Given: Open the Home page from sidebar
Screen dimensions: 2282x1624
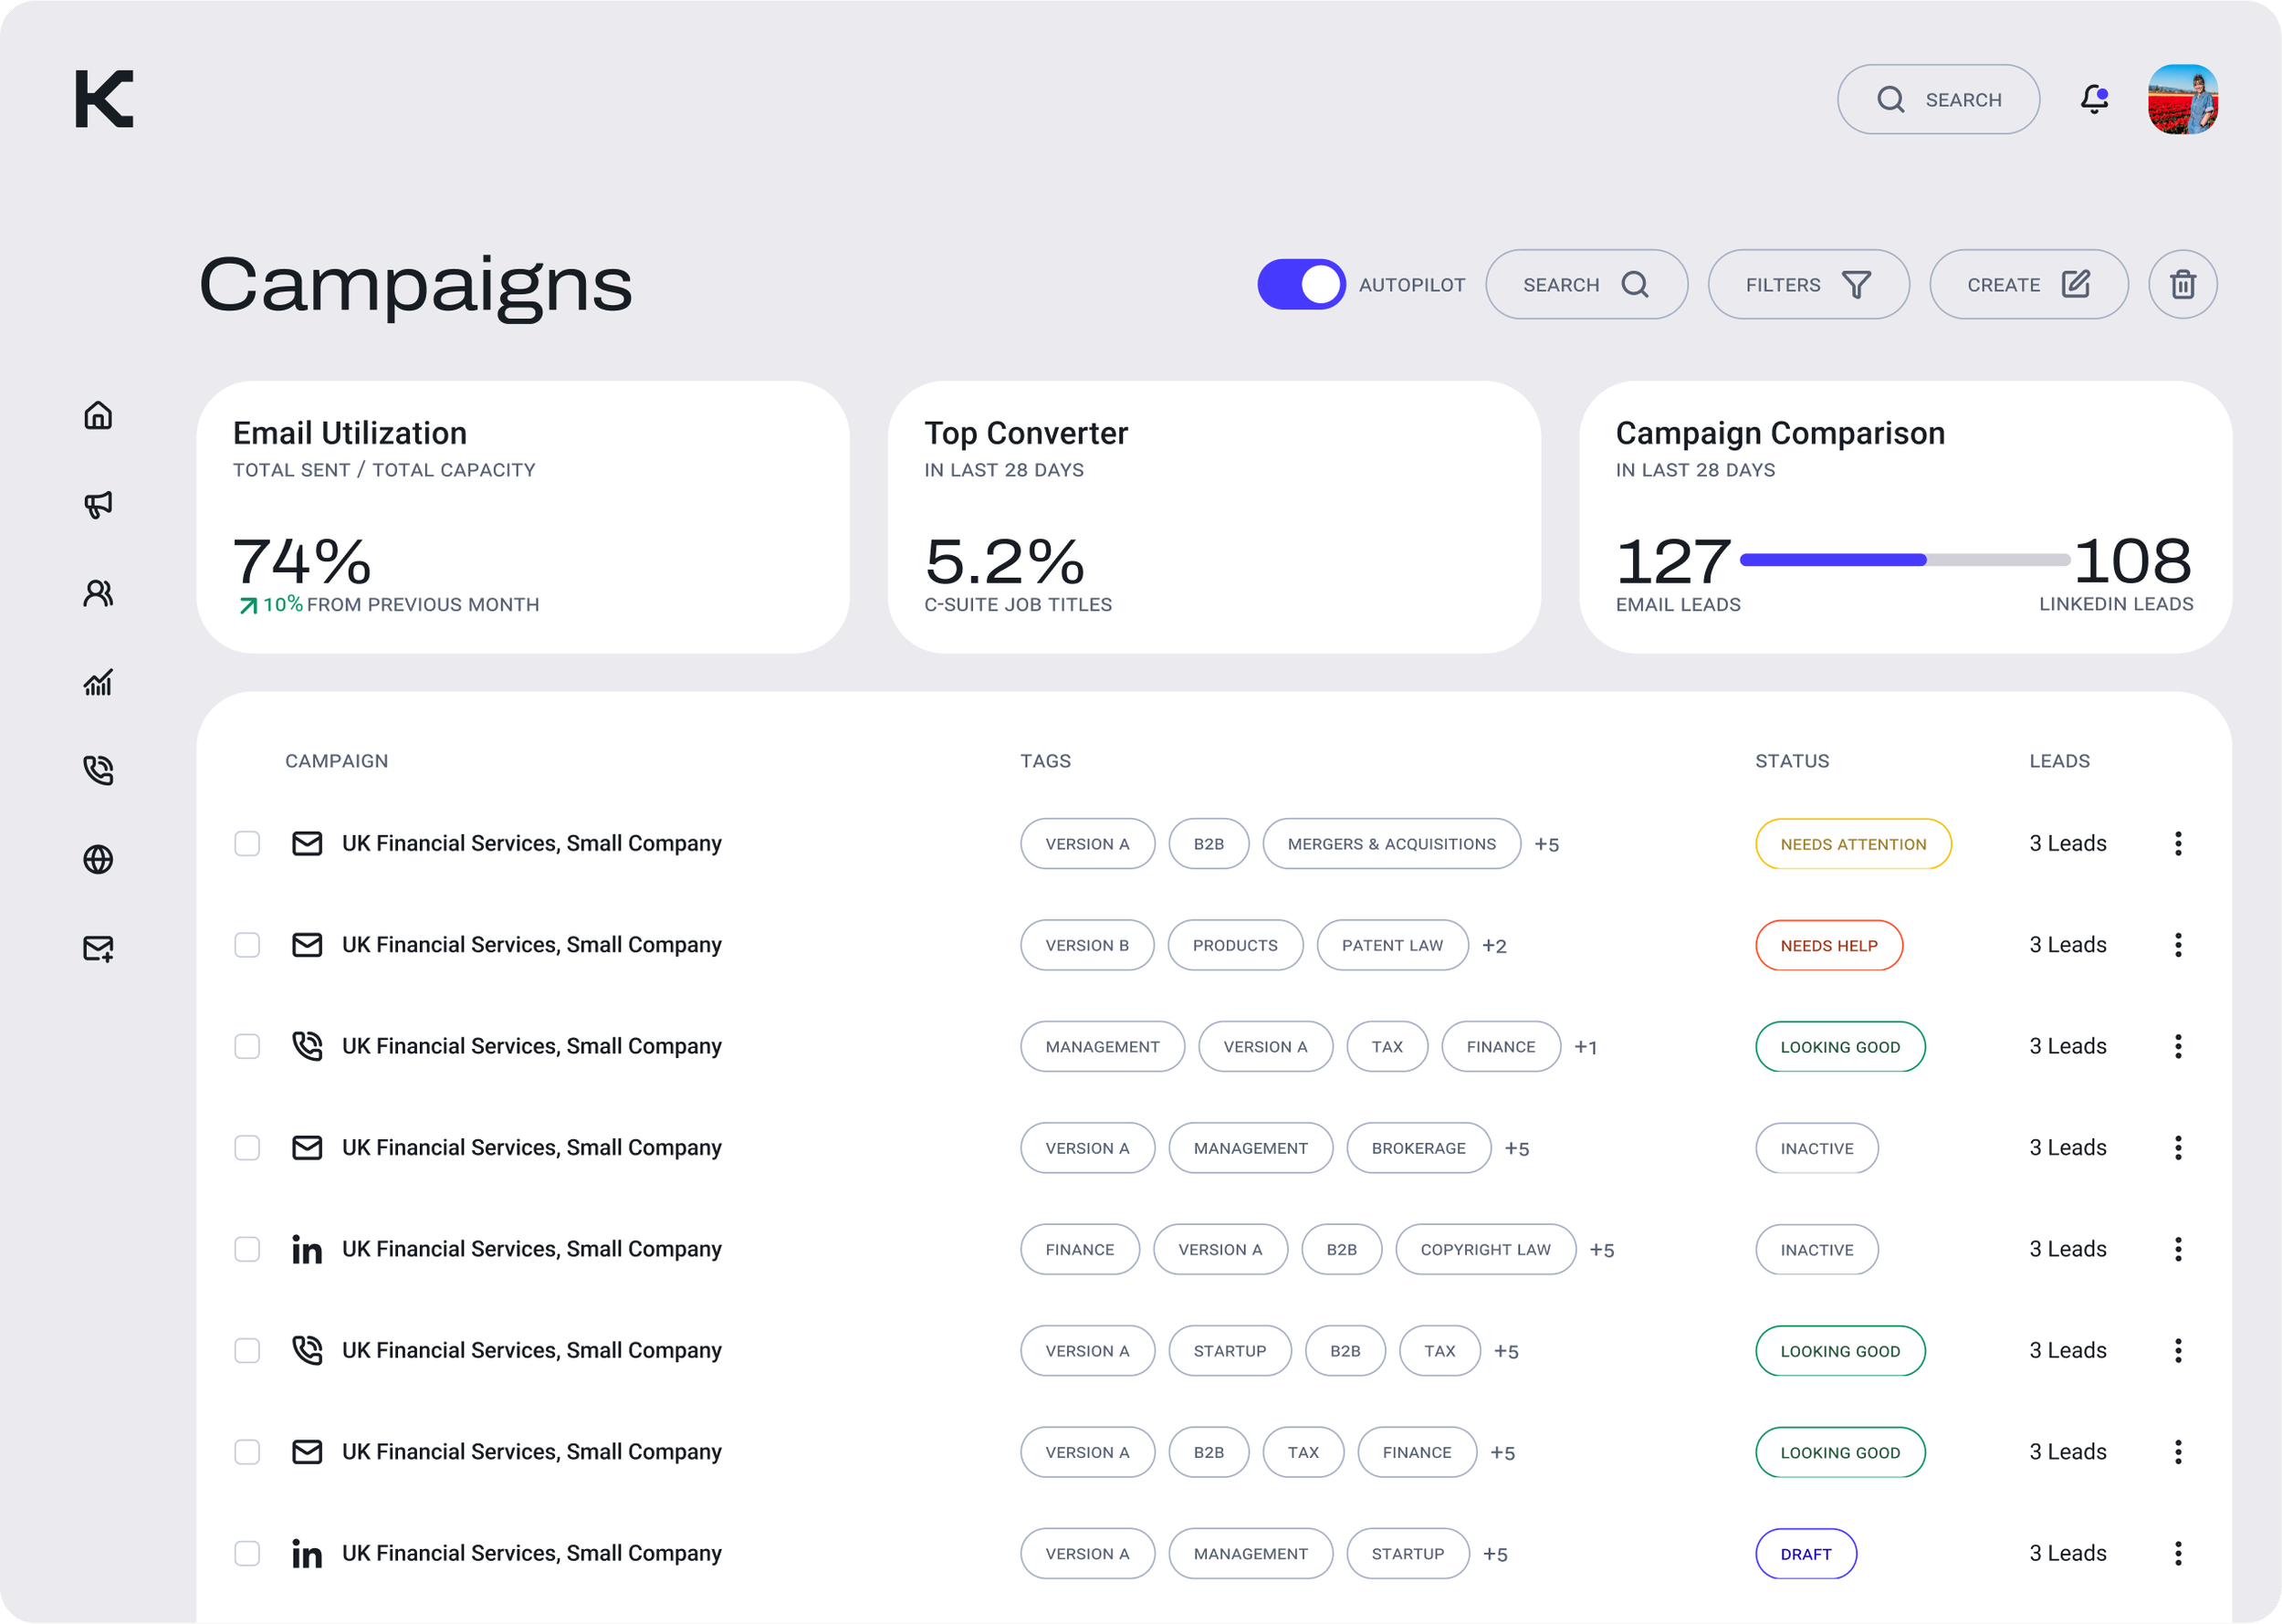Looking at the screenshot, I should coord(98,415).
